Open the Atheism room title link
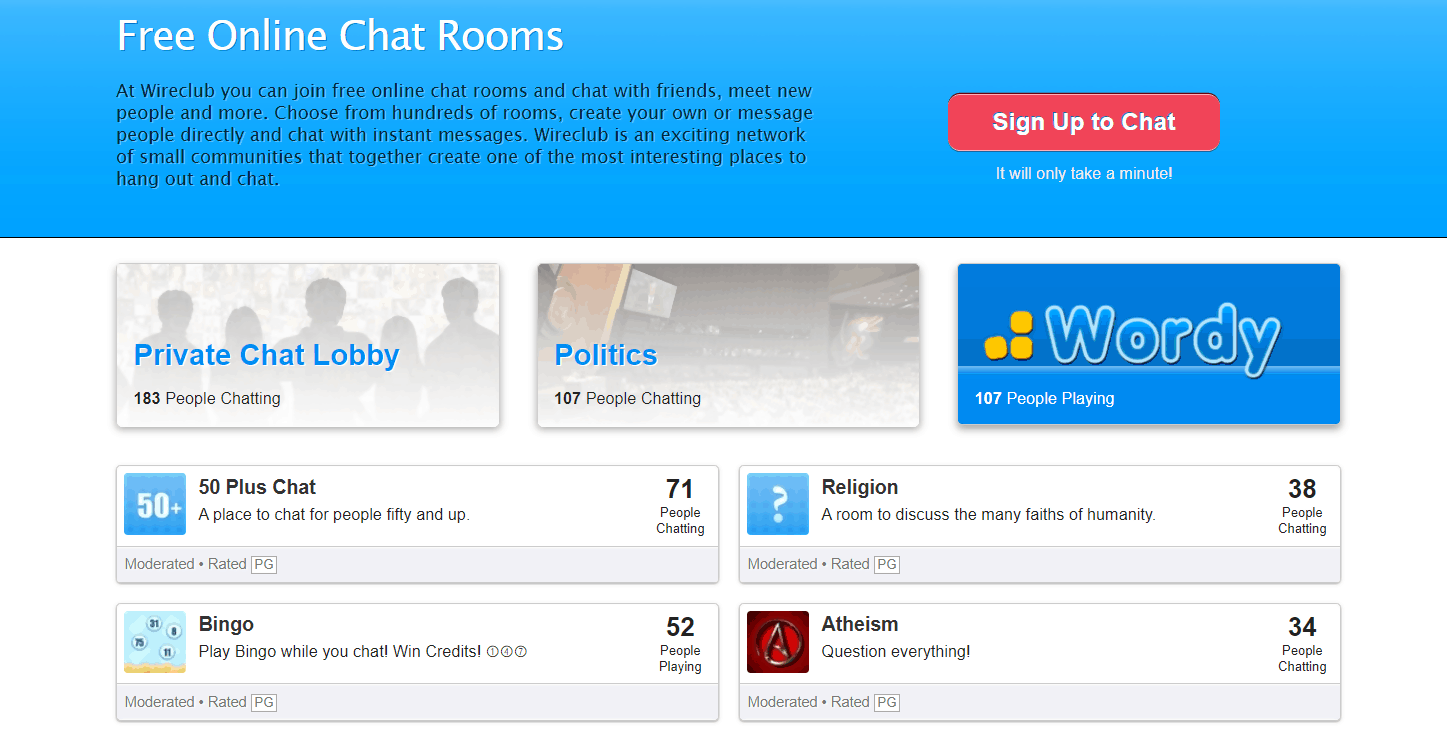1447x730 pixels. 860,624
